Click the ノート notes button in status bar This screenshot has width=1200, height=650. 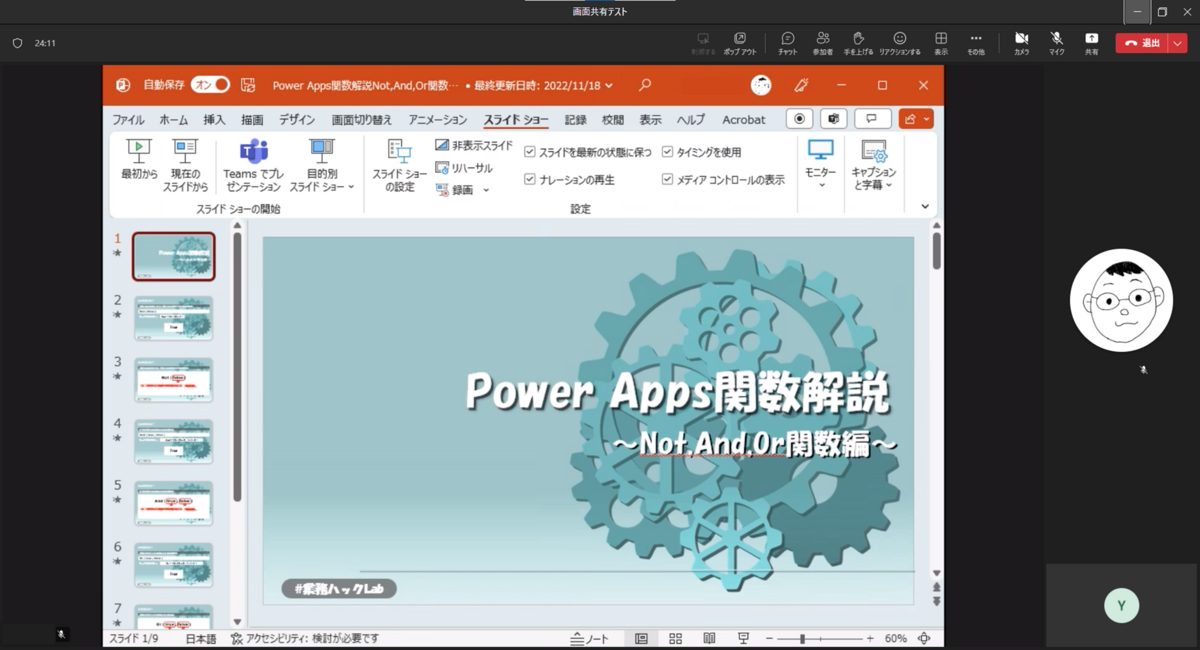pyautogui.click(x=589, y=638)
